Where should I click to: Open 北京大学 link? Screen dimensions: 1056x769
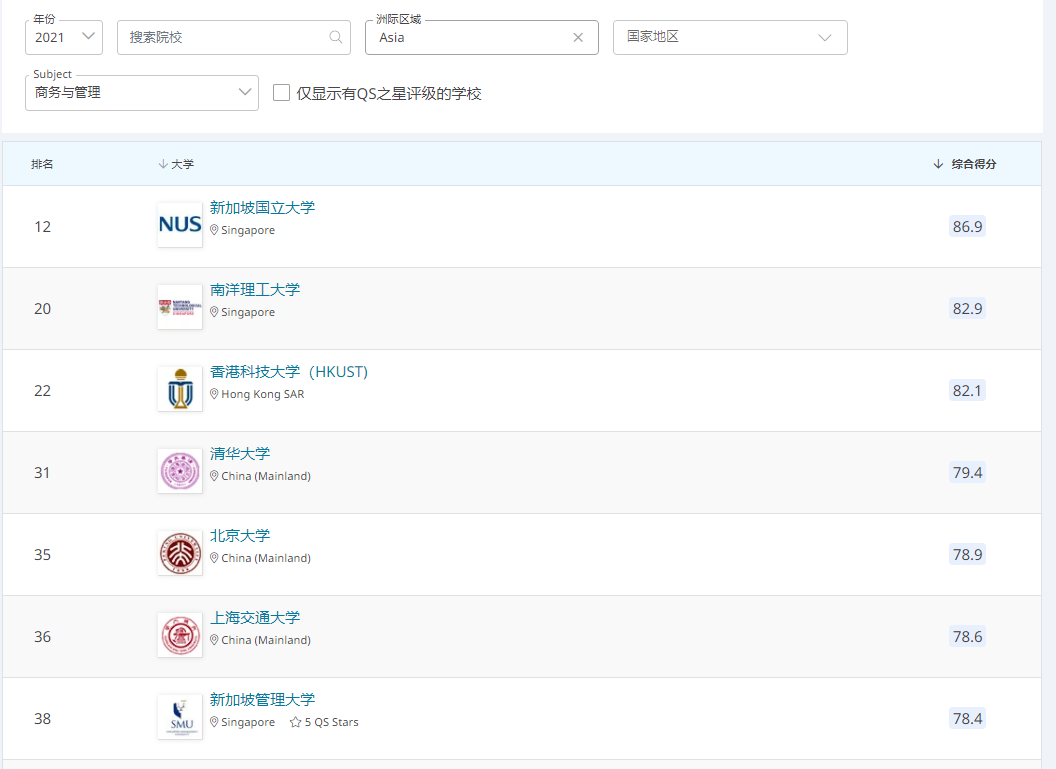coord(240,536)
